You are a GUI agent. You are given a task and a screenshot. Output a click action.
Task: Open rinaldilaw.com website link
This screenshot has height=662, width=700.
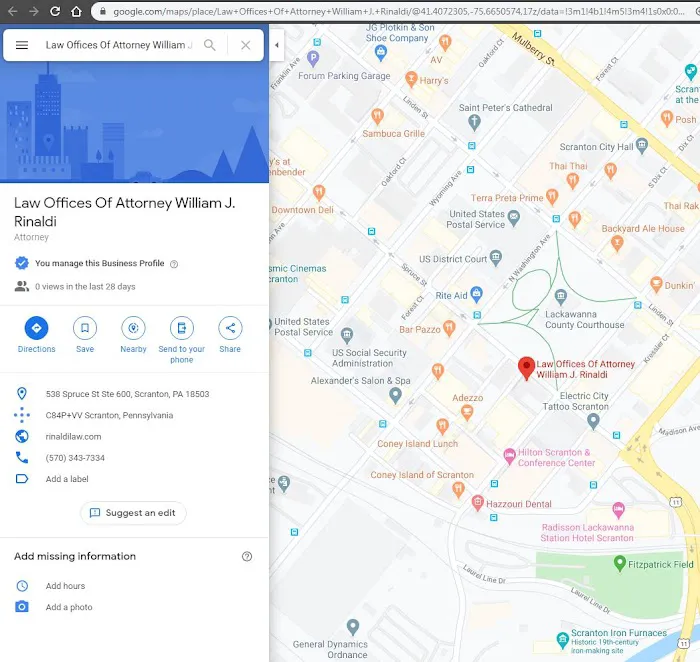coord(73,437)
